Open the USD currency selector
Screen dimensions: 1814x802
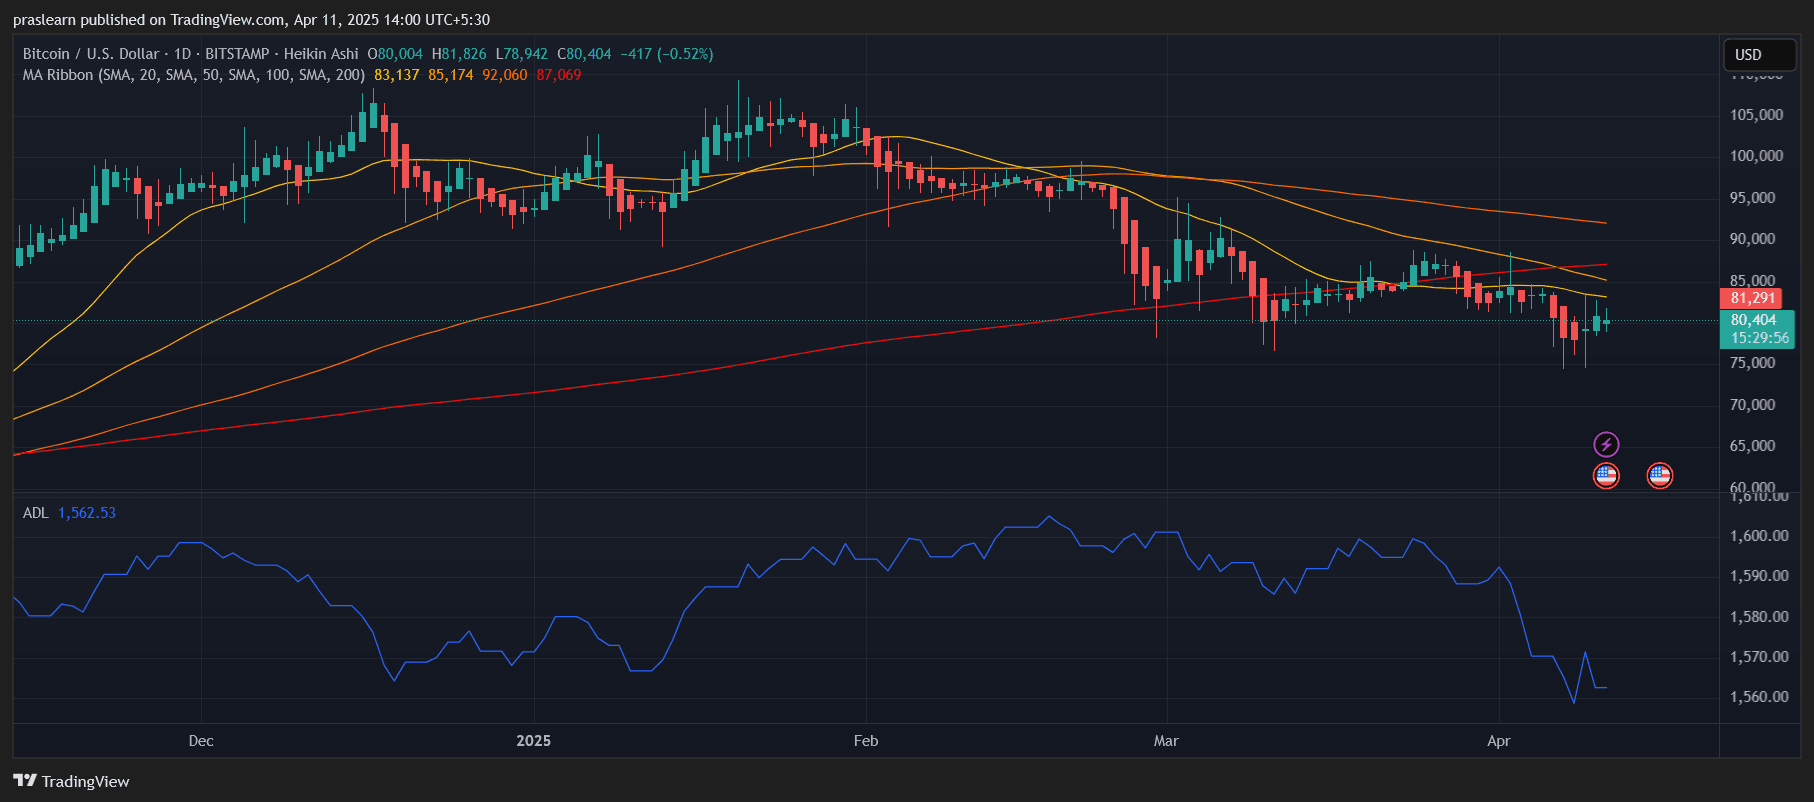(x=1759, y=55)
